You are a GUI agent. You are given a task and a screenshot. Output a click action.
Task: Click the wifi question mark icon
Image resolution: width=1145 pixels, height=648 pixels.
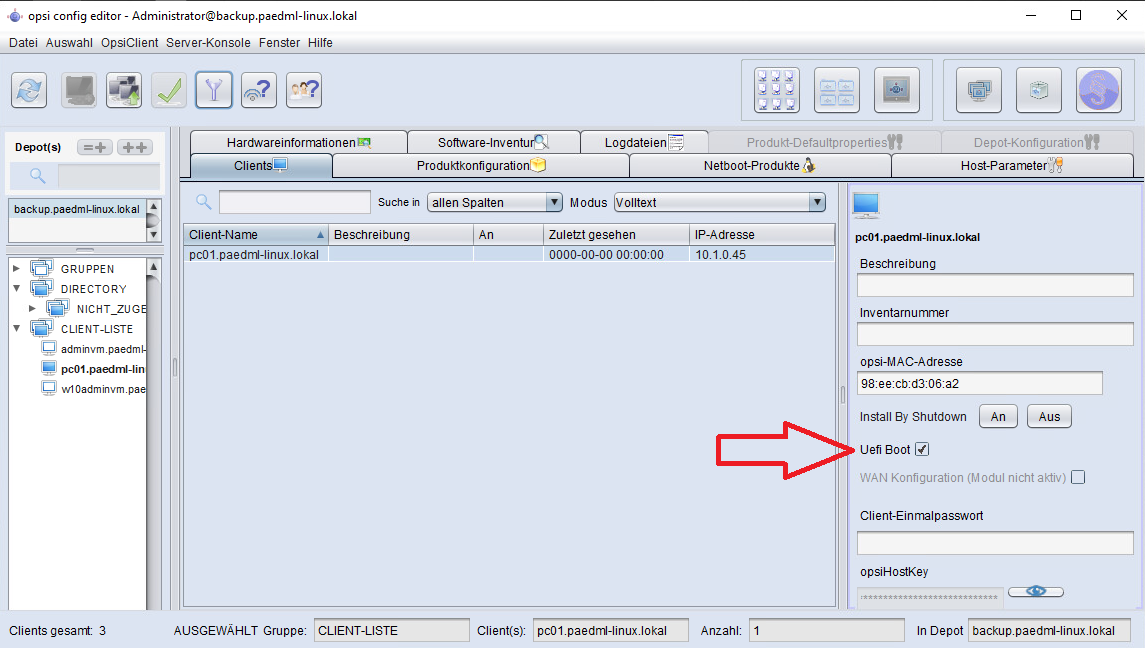point(259,90)
